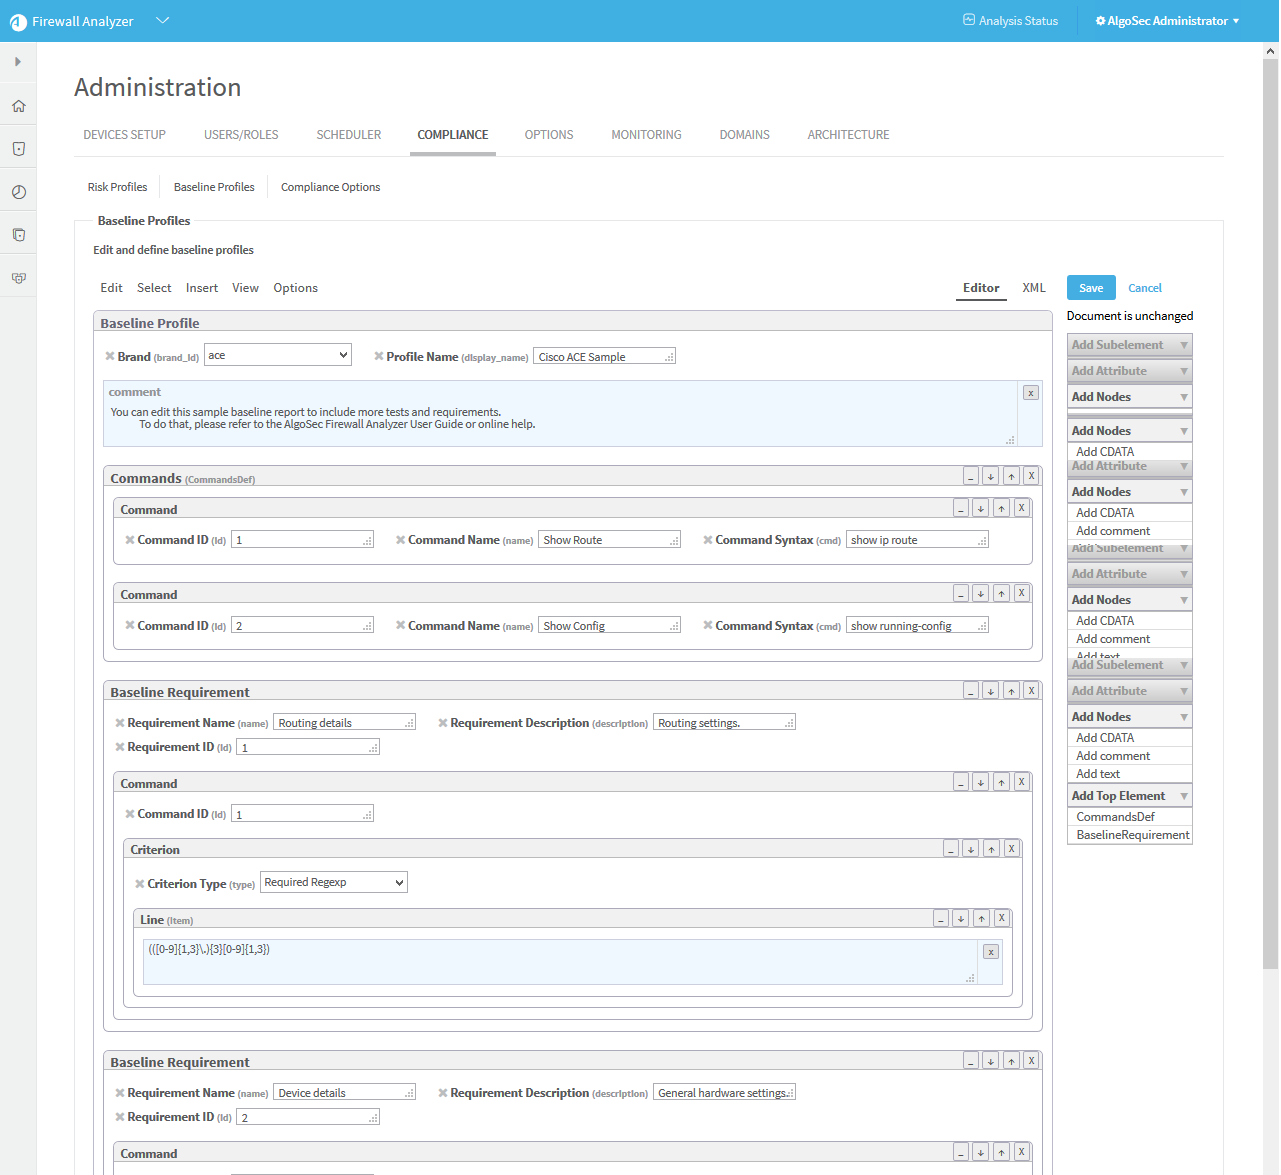Open the Brand dropdown showing ace
The width and height of the screenshot is (1281, 1175).
point(277,355)
